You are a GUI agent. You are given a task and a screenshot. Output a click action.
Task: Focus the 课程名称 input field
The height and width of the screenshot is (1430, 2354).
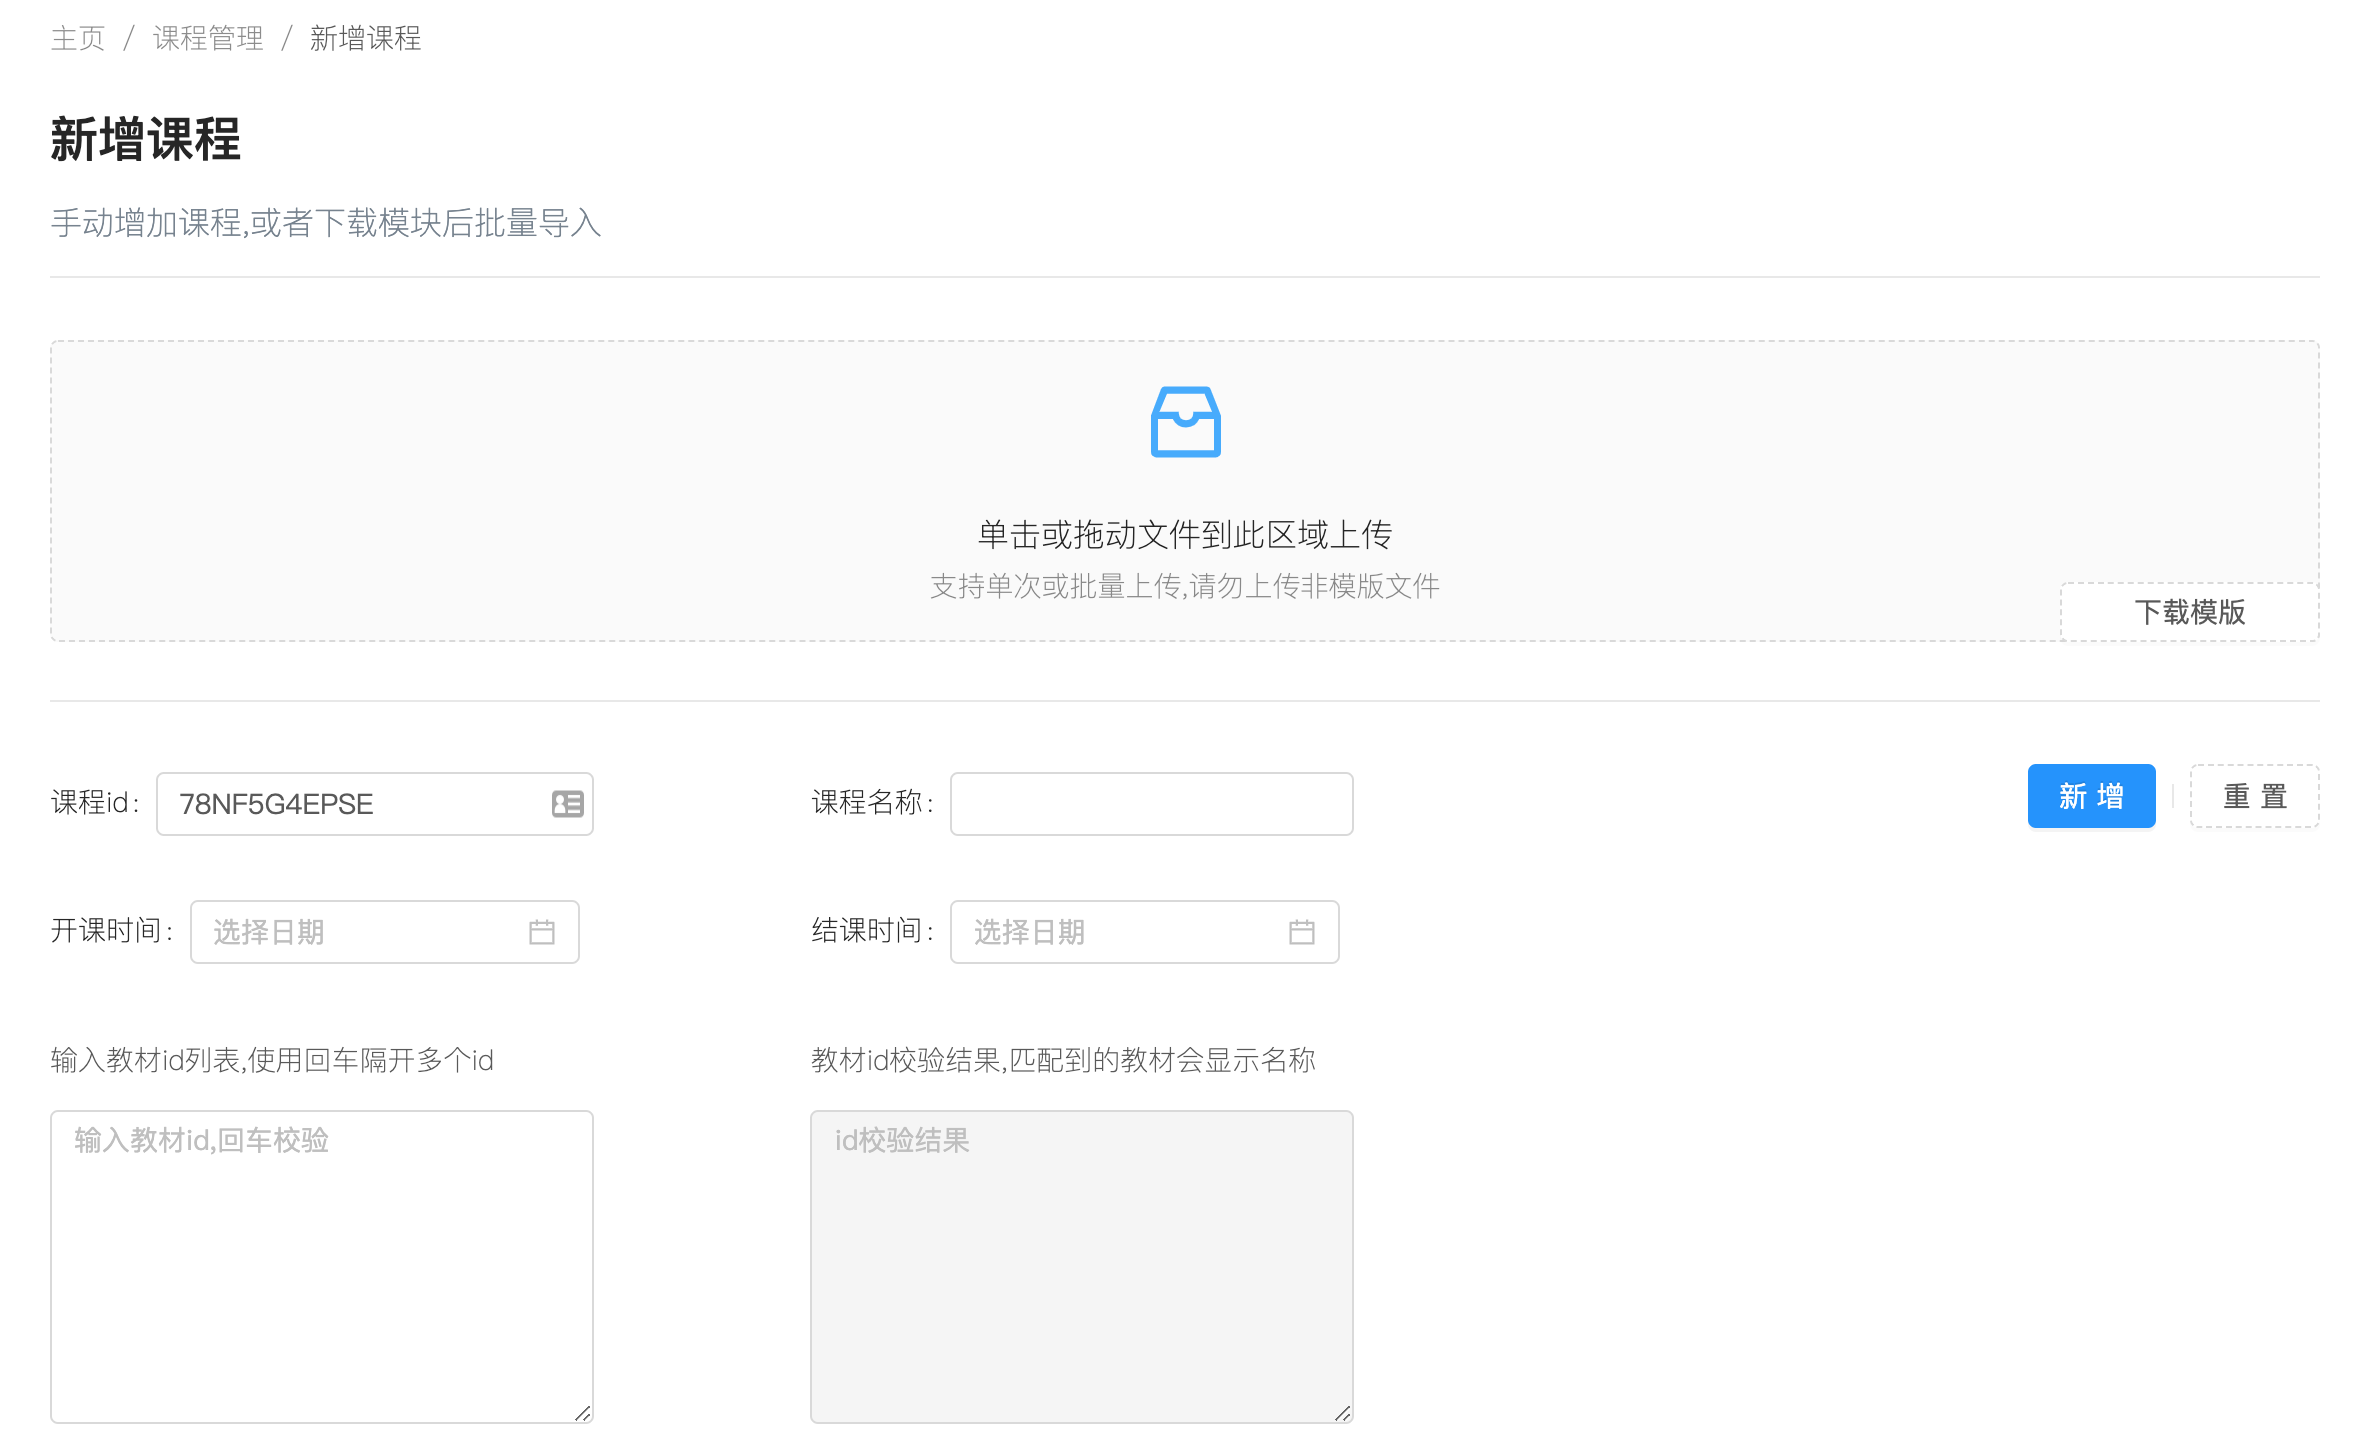(1151, 803)
